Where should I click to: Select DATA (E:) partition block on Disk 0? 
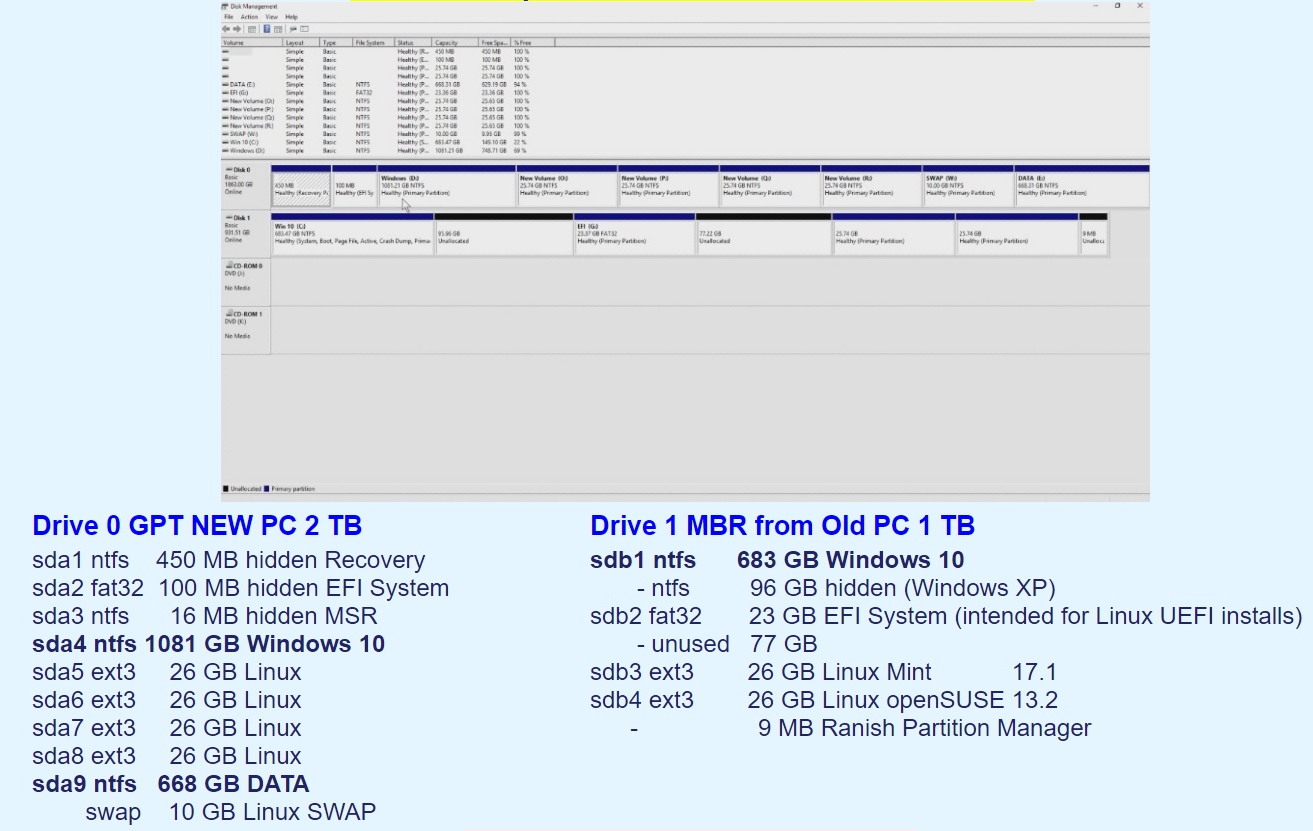pyautogui.click(x=1082, y=186)
